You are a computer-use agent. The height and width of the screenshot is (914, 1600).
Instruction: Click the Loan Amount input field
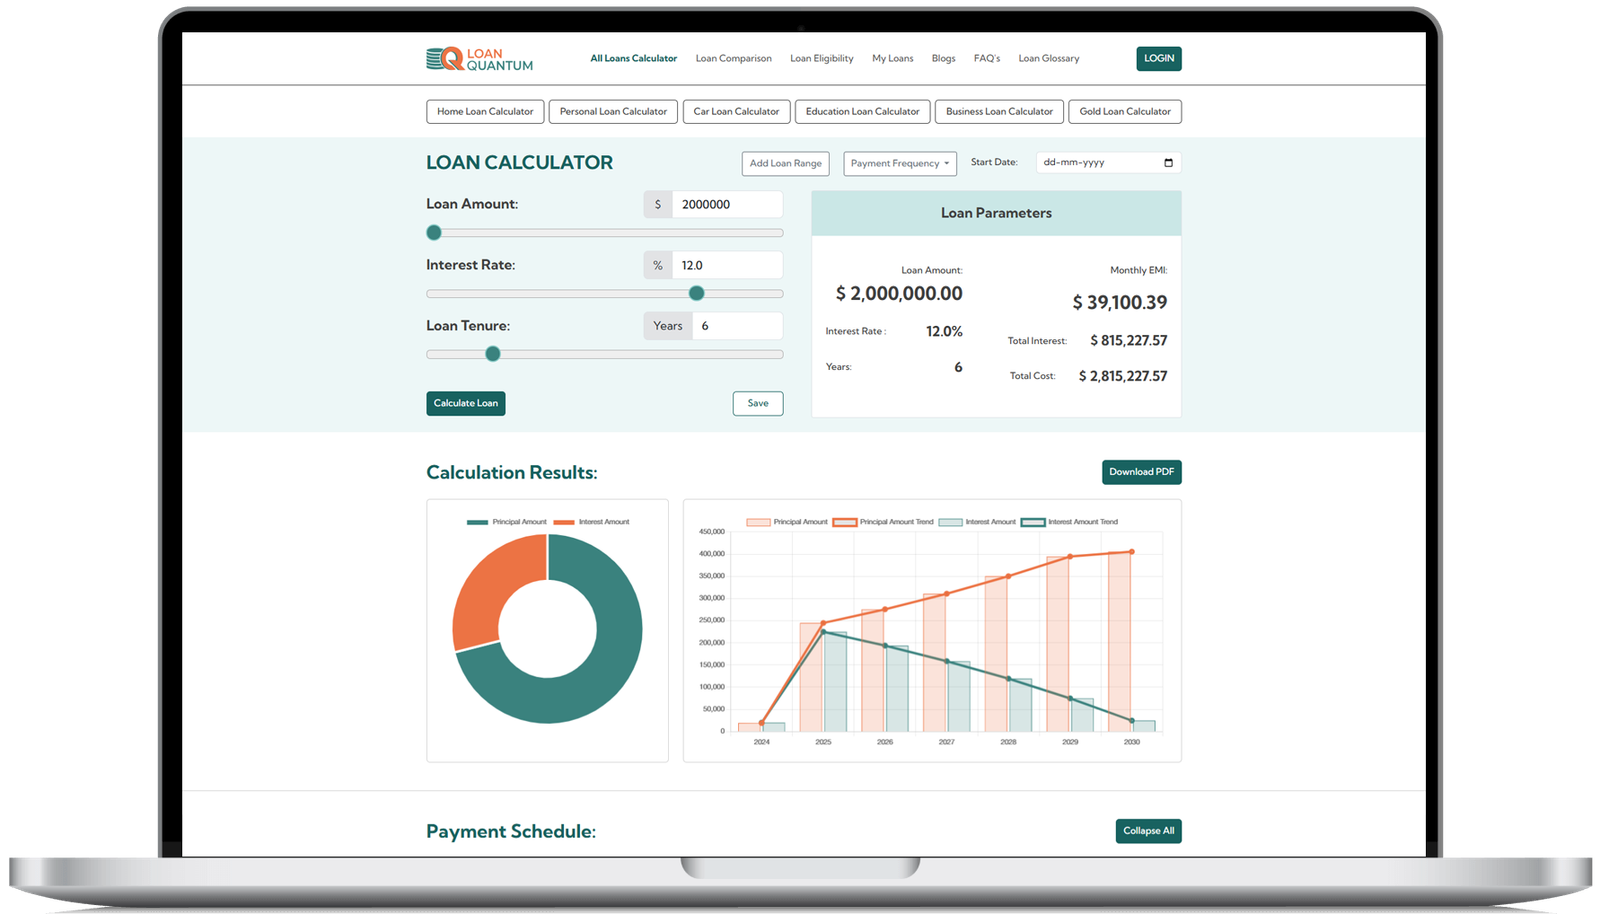pos(727,205)
